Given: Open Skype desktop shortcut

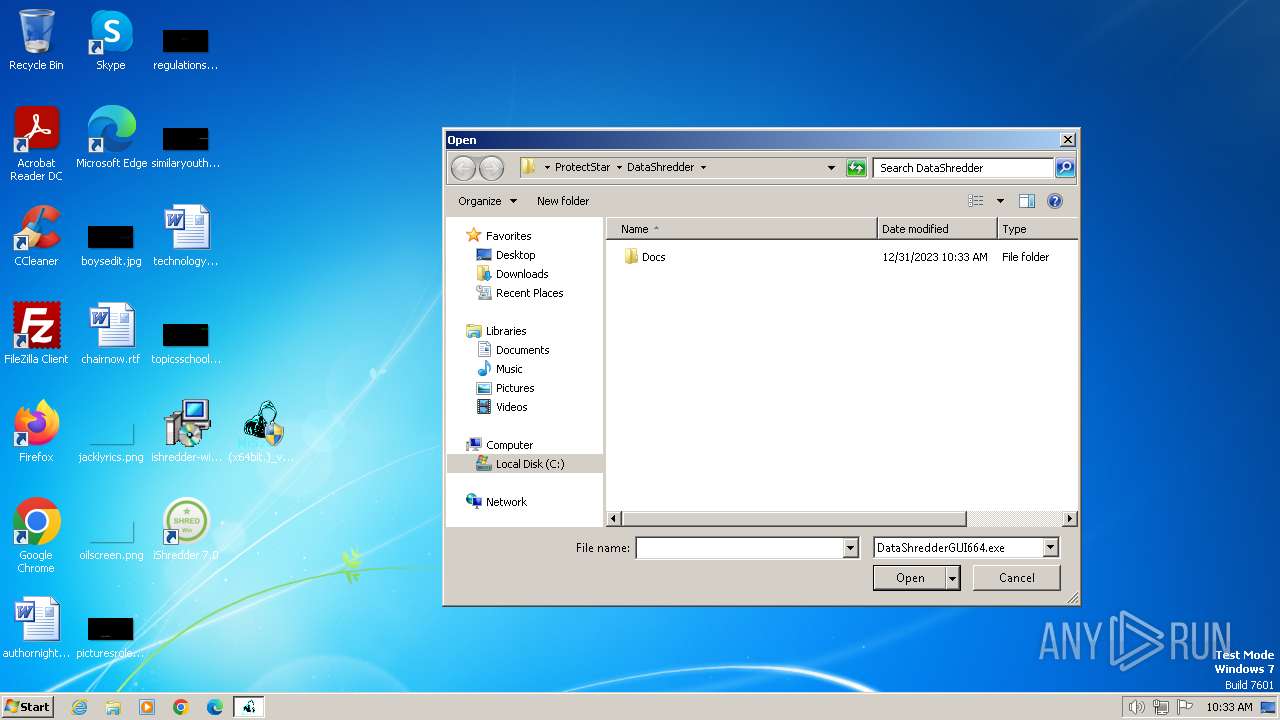Looking at the screenshot, I should coord(110,40).
